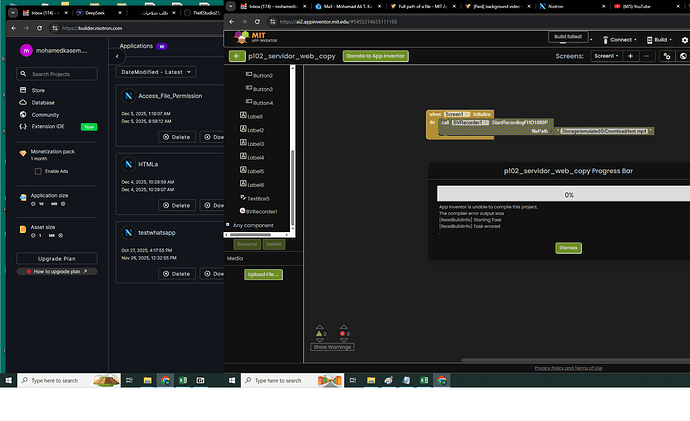Click the 0% progress bar
This screenshot has width=690, height=421.
click(568, 195)
